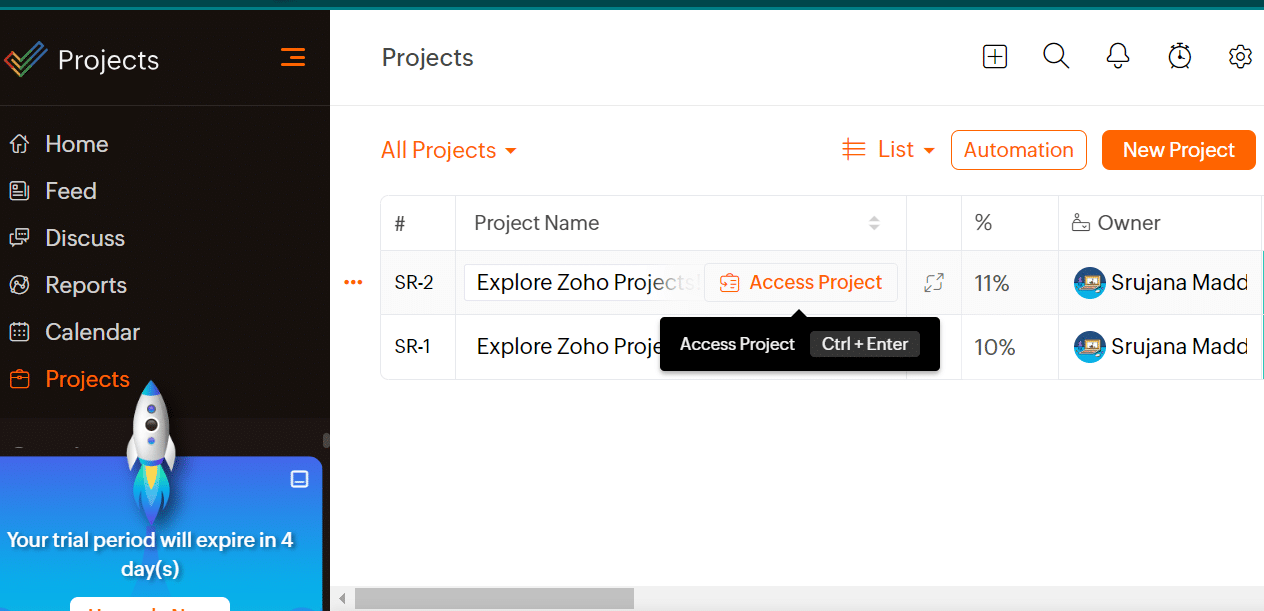Select Projects in sidebar
Image resolution: width=1264 pixels, height=611 pixels.
(x=87, y=379)
